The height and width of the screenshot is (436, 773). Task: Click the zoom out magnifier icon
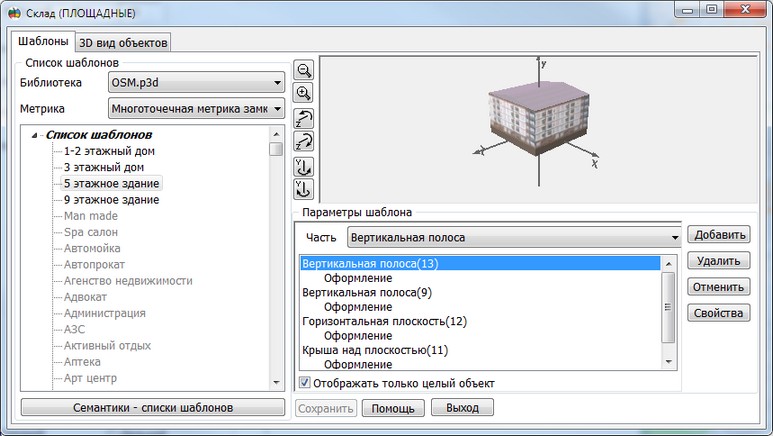pos(304,70)
